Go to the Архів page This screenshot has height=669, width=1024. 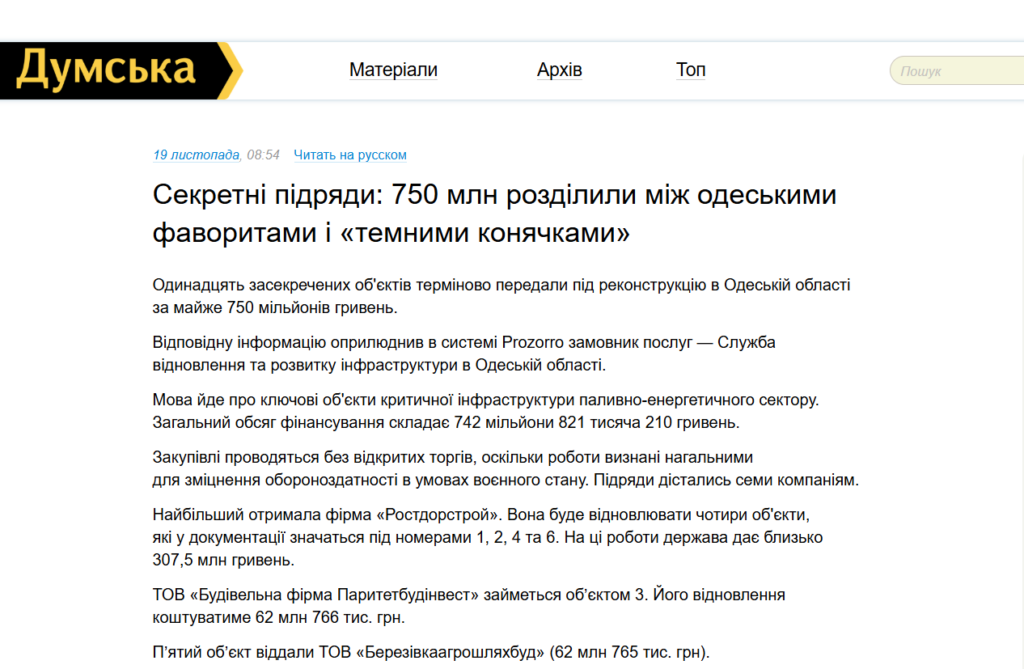[559, 70]
